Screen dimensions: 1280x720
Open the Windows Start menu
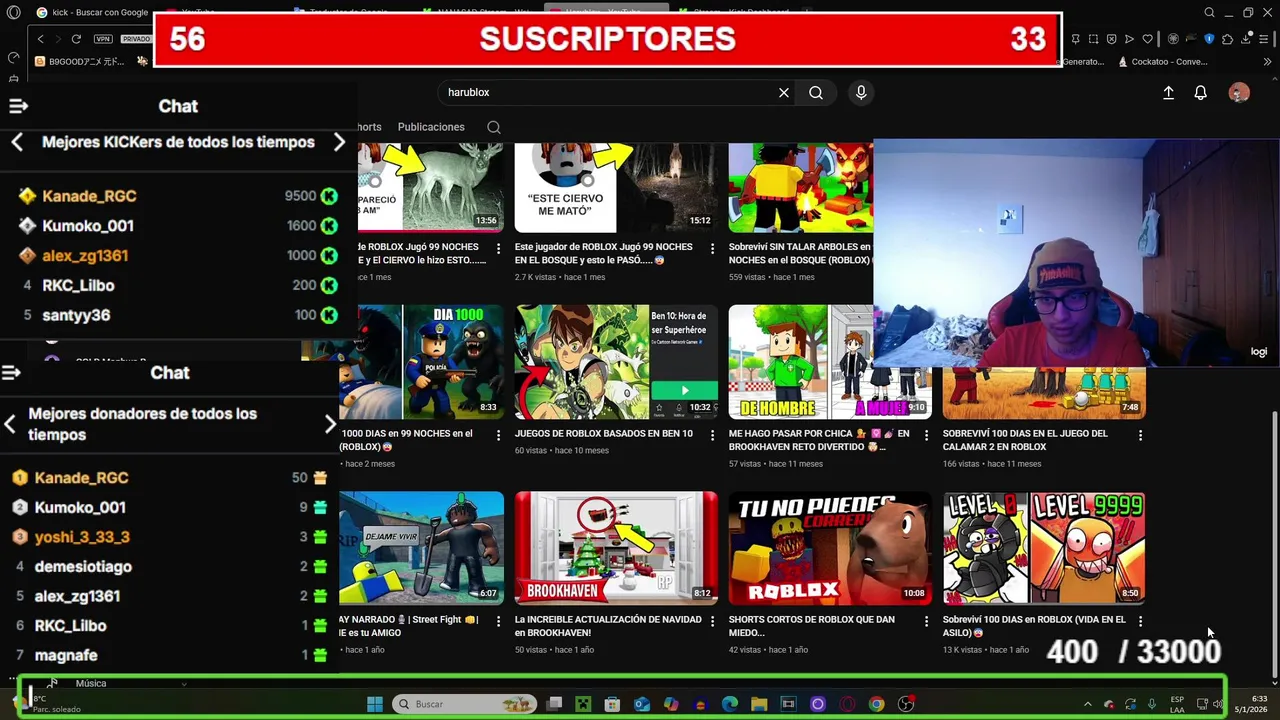click(375, 704)
